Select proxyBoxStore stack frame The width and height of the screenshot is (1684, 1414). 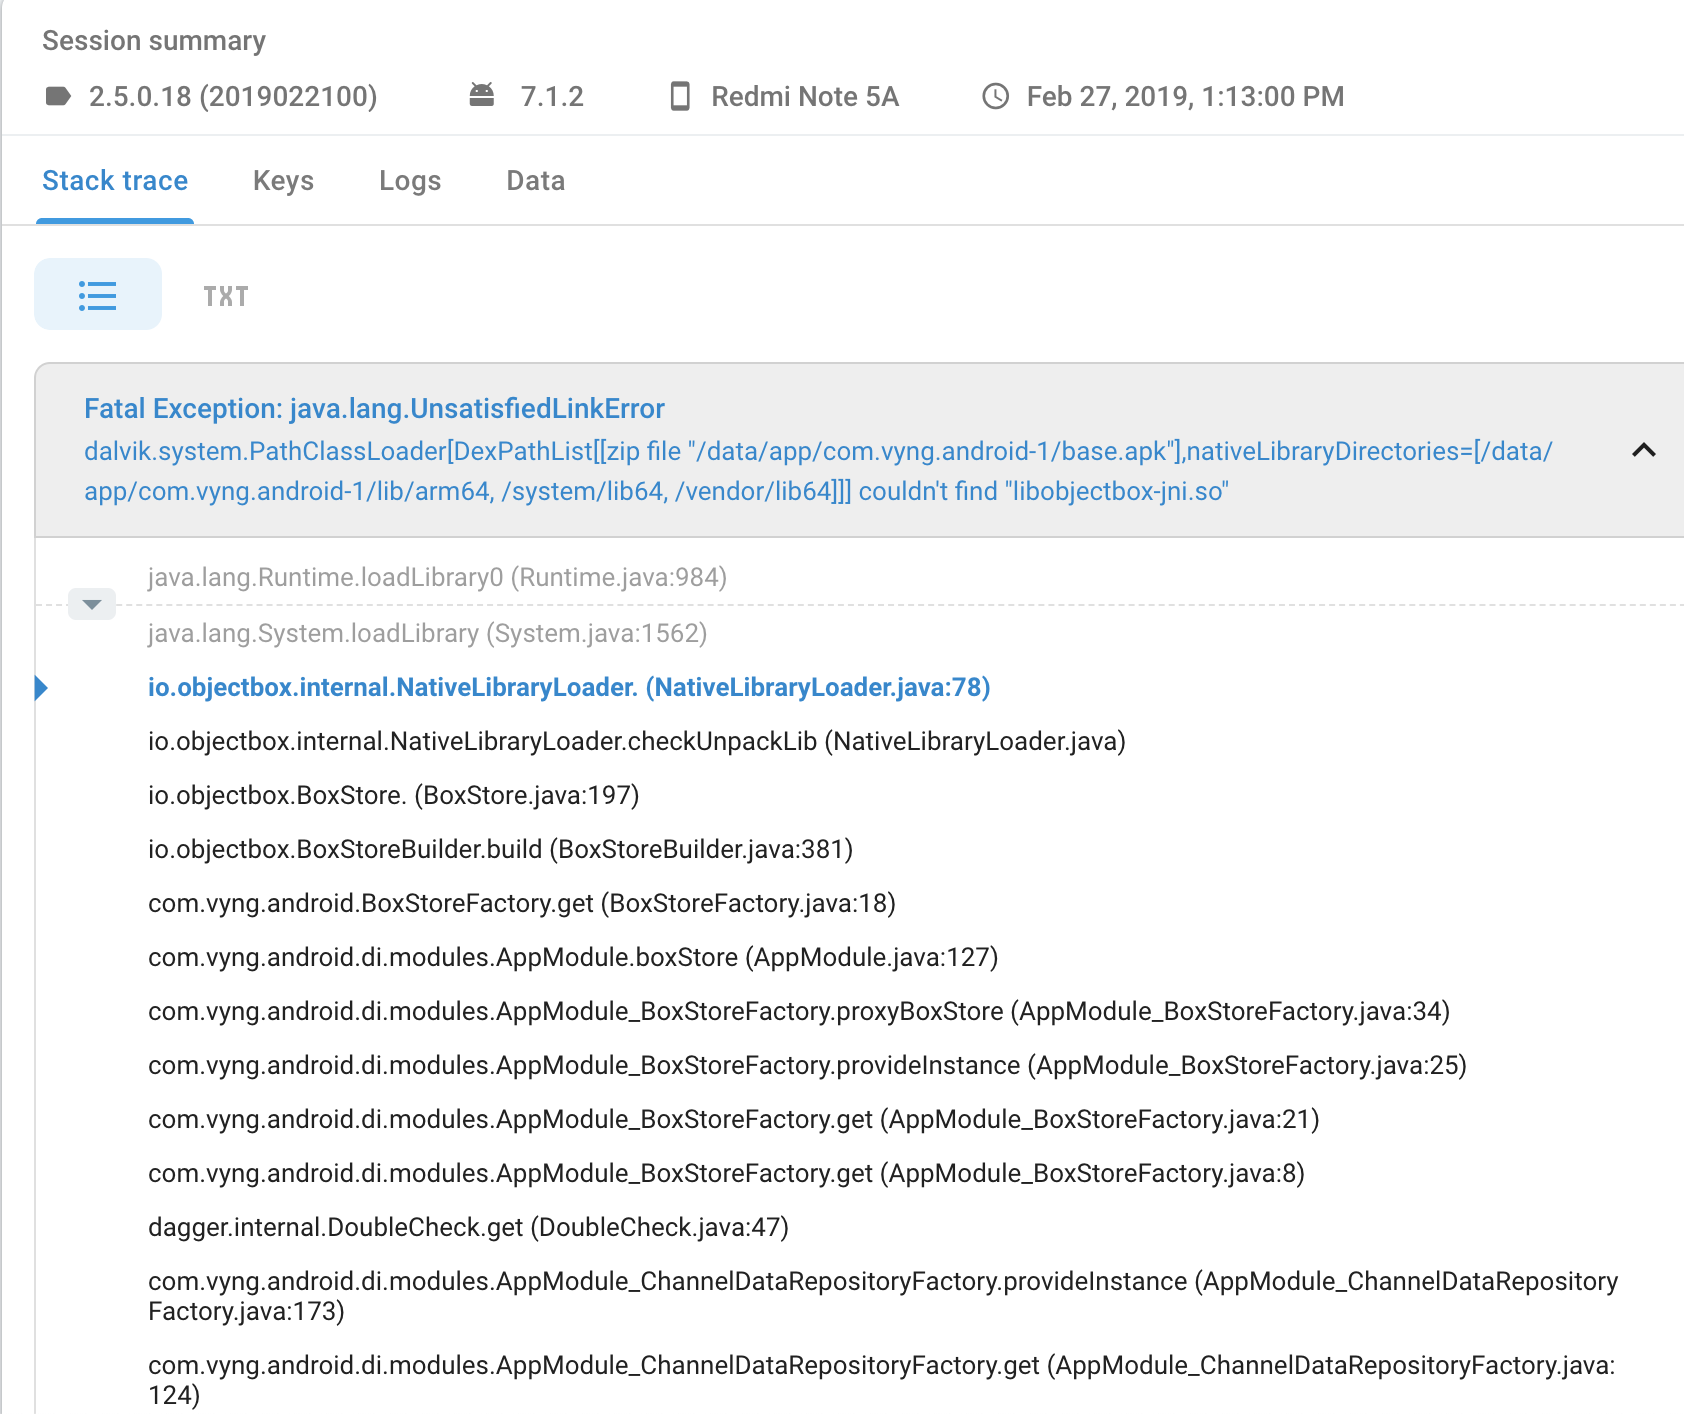[x=799, y=1012]
